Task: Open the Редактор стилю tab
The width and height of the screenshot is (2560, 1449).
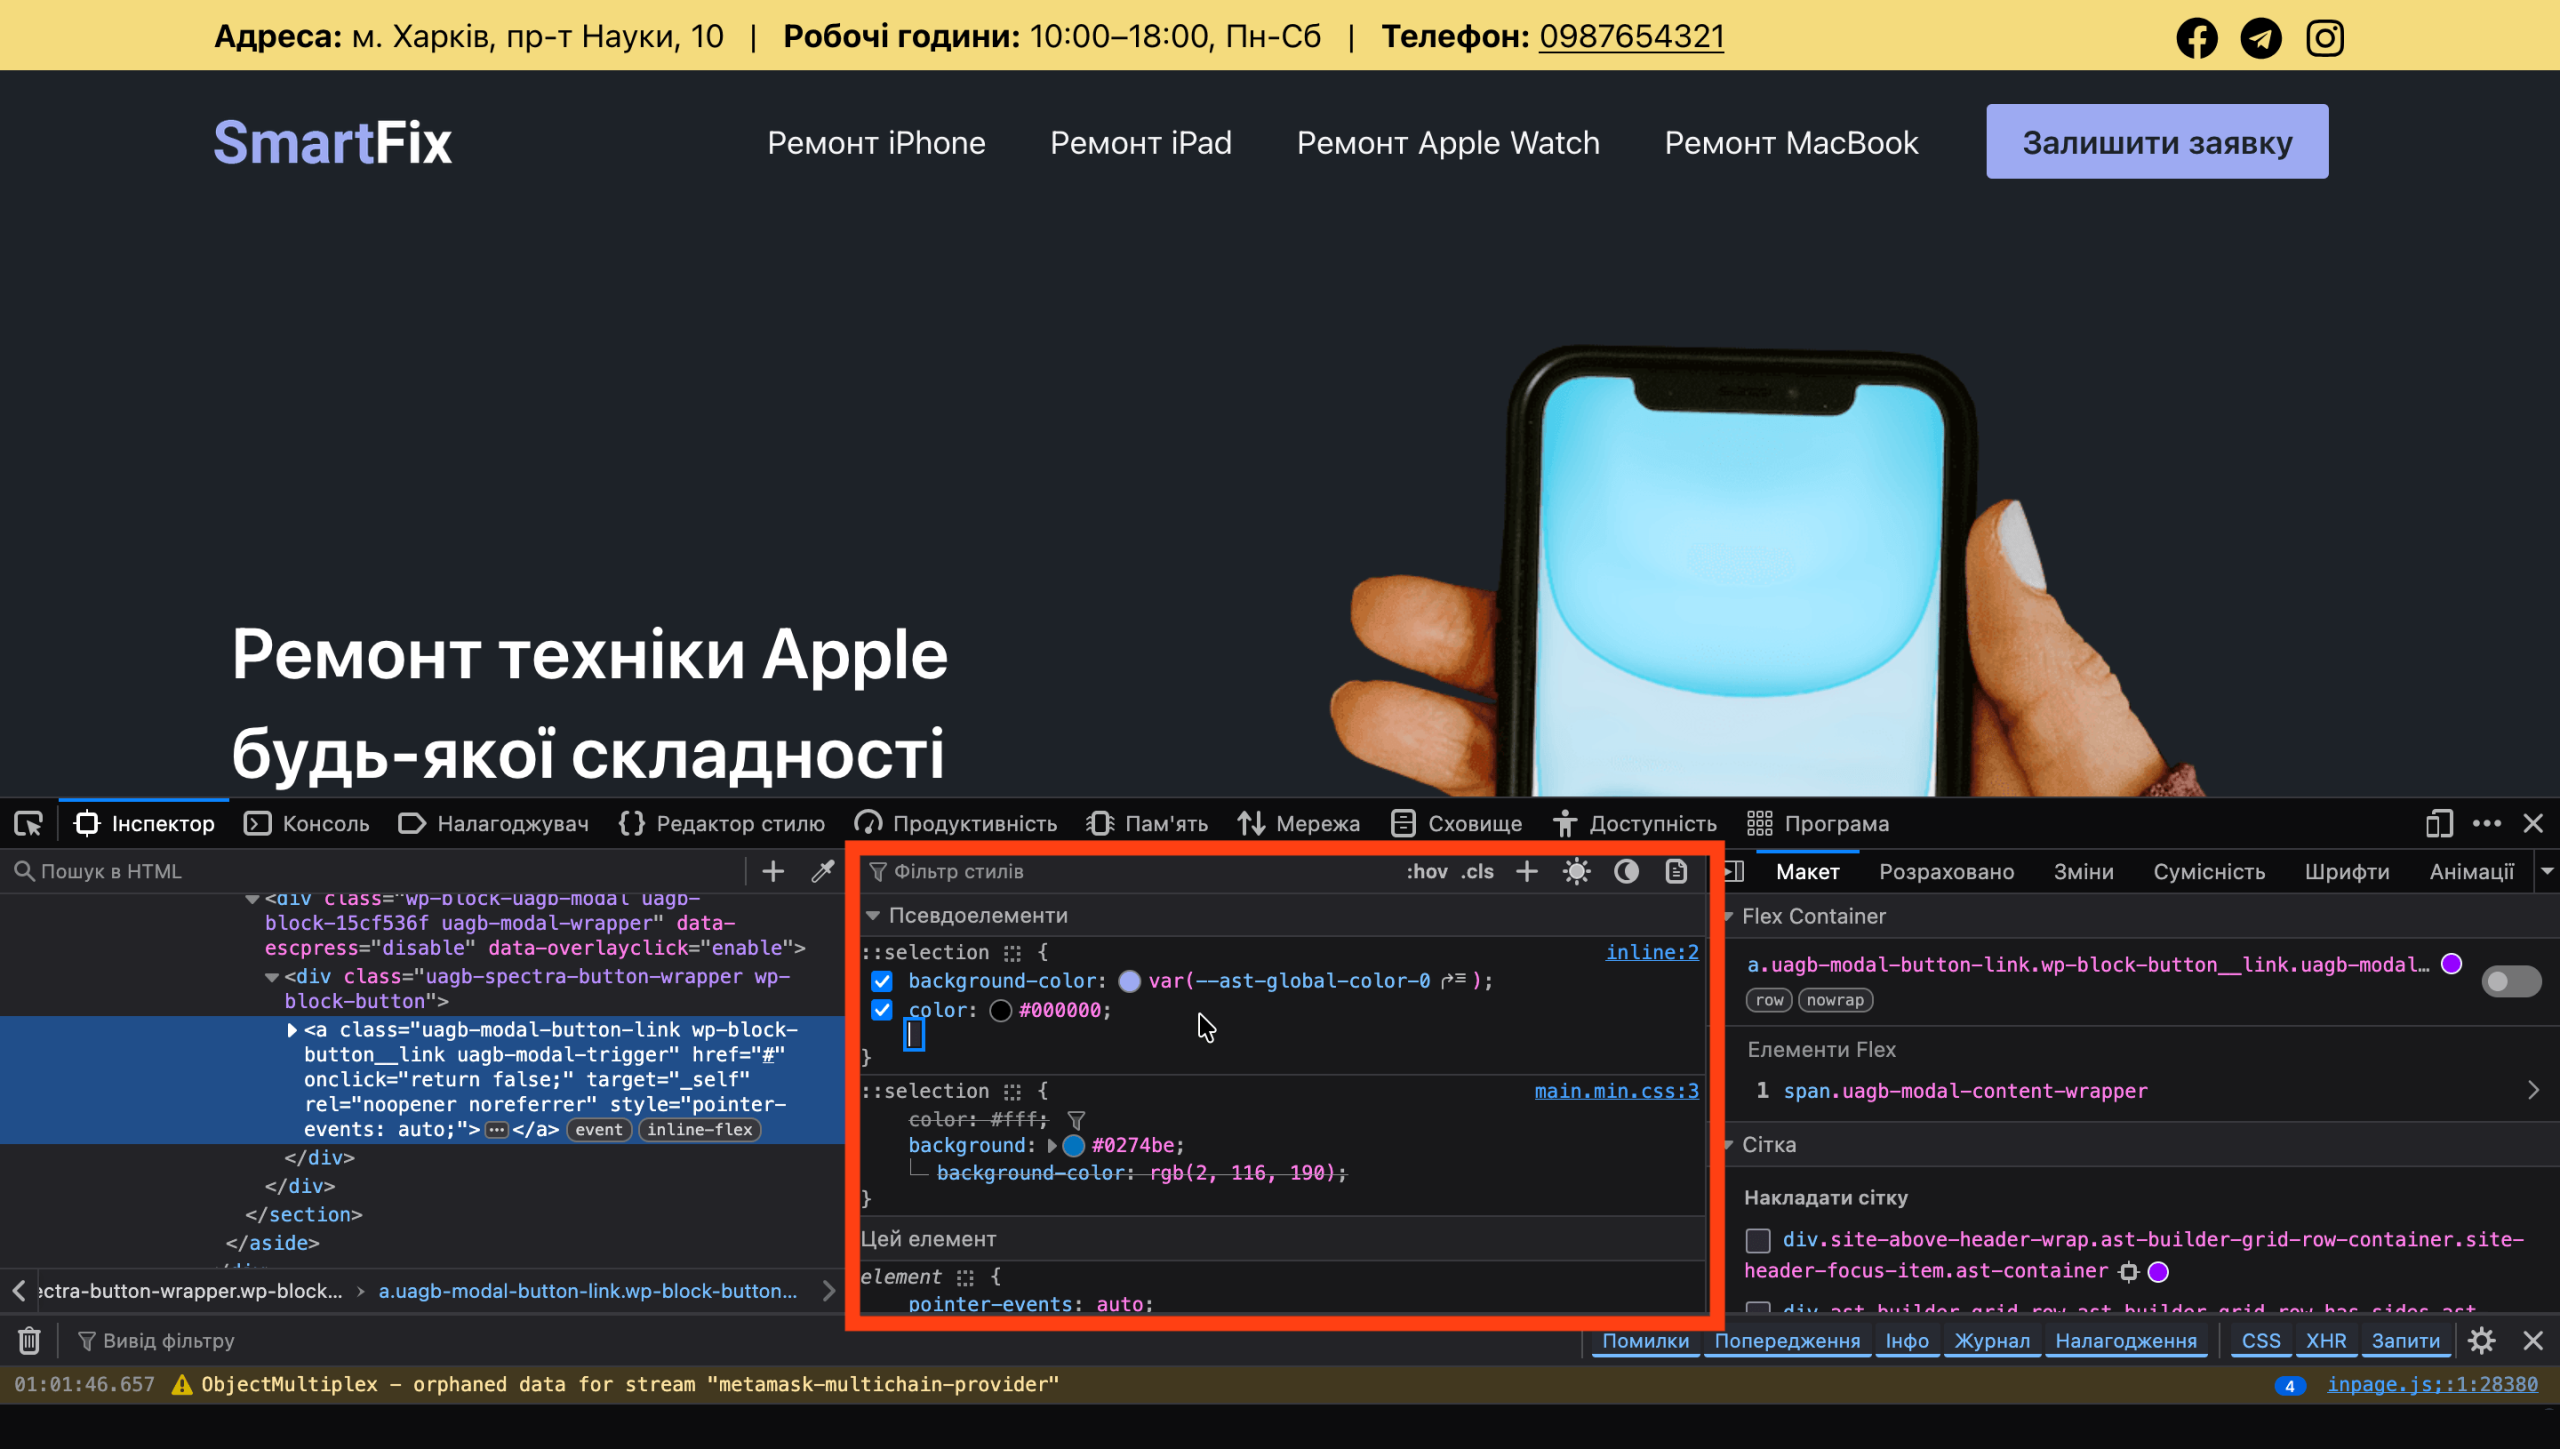Action: click(721, 823)
